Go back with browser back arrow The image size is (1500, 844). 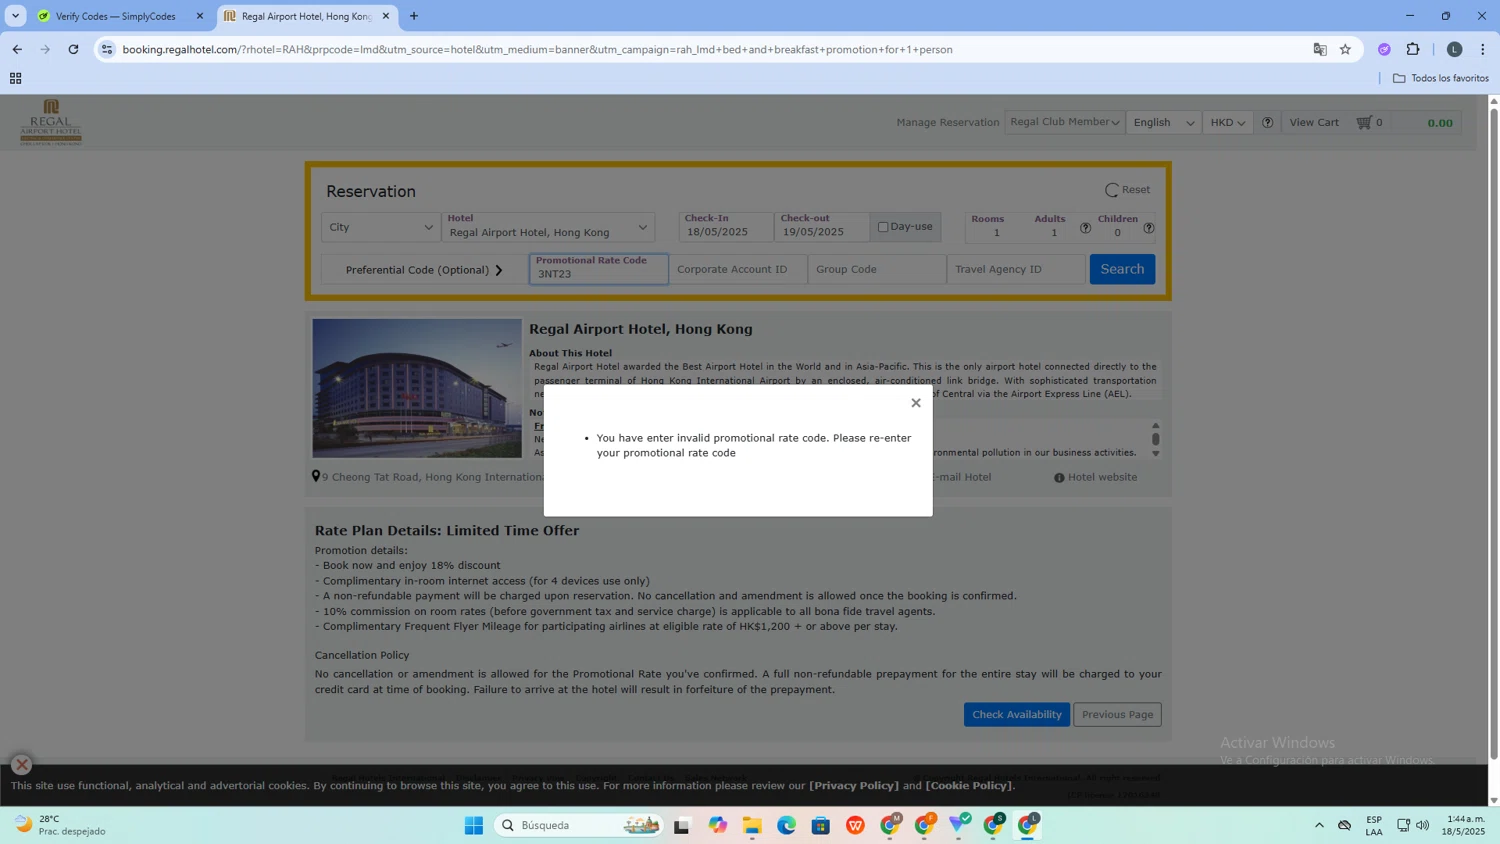pos(17,49)
